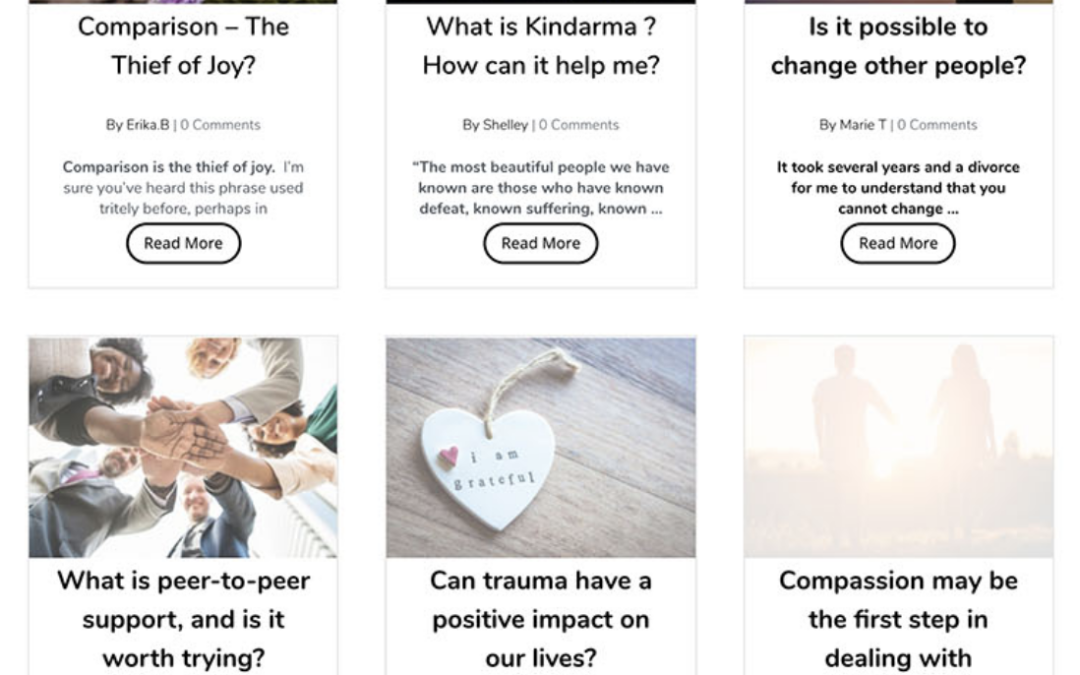The height and width of the screenshot is (675, 1080).
Task: Open 'Compassion may be the first step' title
Action: [898, 619]
